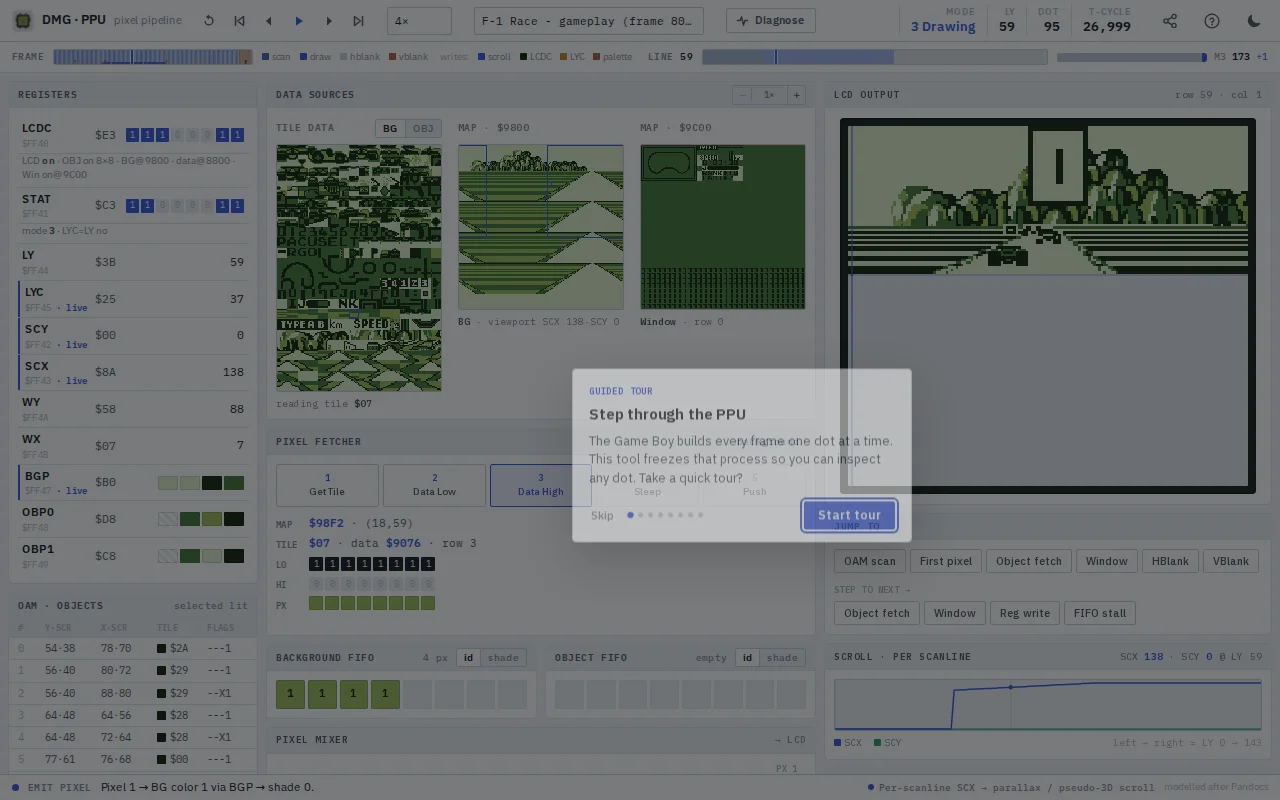Select the black BGP palette swatch
Image resolution: width=1280 pixels, height=800 pixels.
point(212,483)
